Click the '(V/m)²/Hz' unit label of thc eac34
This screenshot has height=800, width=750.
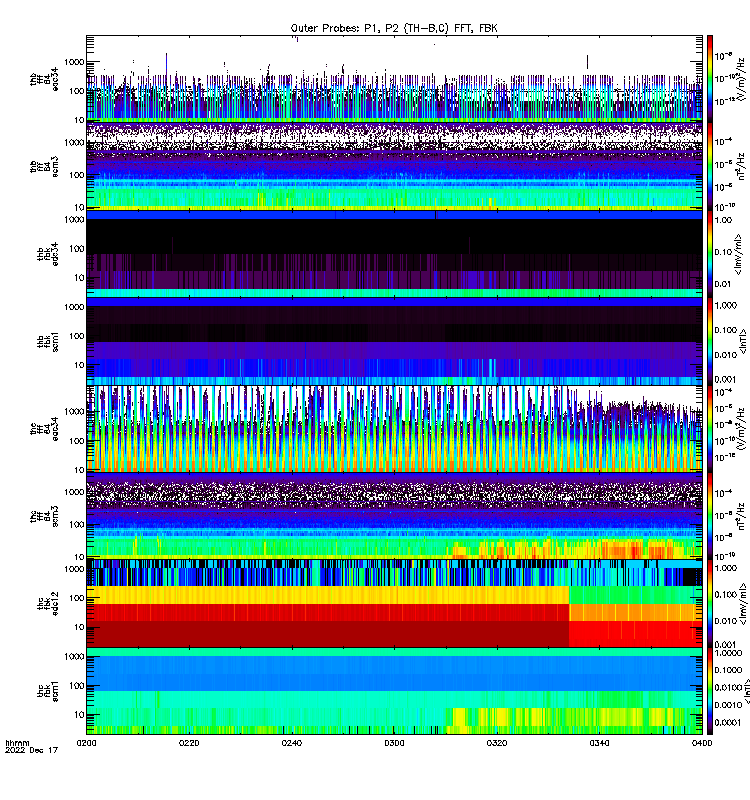743,429
